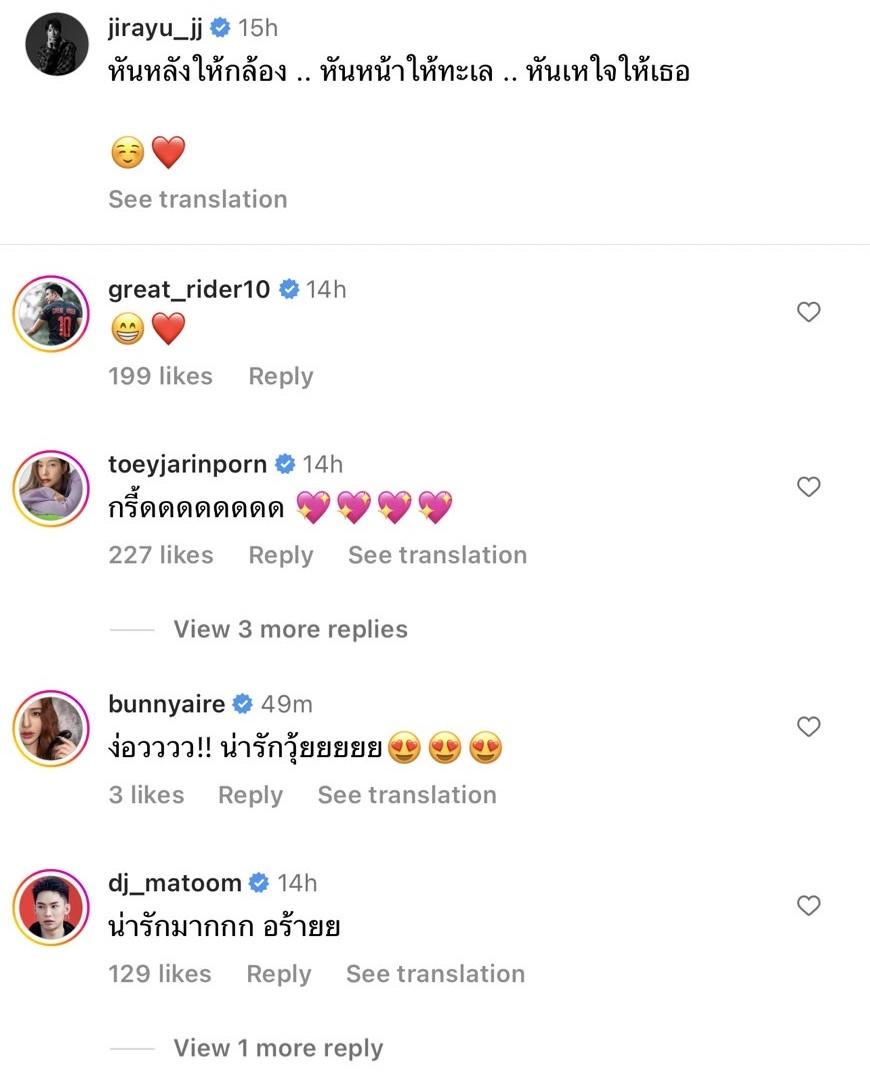Translate dj_matoom's comment
The image size is (870, 1078).
tap(435, 974)
